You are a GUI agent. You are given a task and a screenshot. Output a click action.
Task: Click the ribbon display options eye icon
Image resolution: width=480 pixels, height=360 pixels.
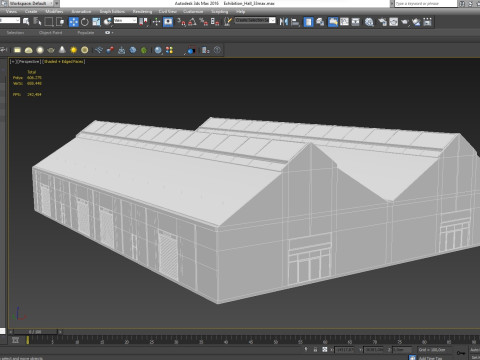point(108,33)
